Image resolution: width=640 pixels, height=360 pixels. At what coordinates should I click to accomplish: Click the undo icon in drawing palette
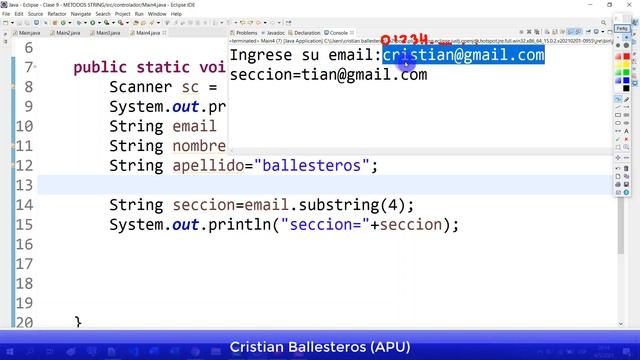[618, 168]
